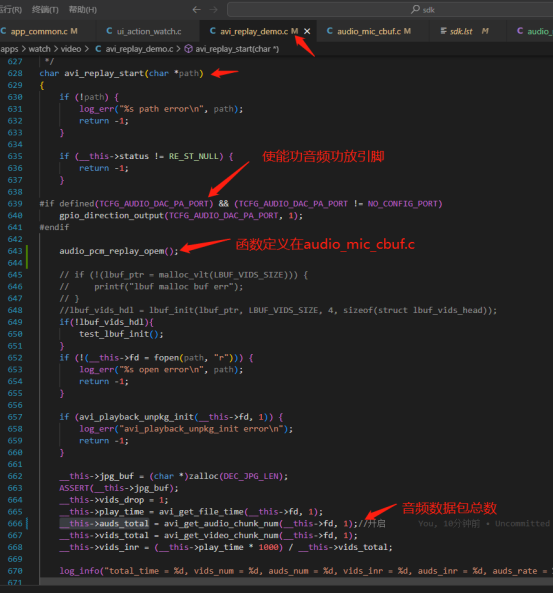Click avi_replay_demo.c in the breadcrumb
Screen dimensions: 554x593
(139, 49)
